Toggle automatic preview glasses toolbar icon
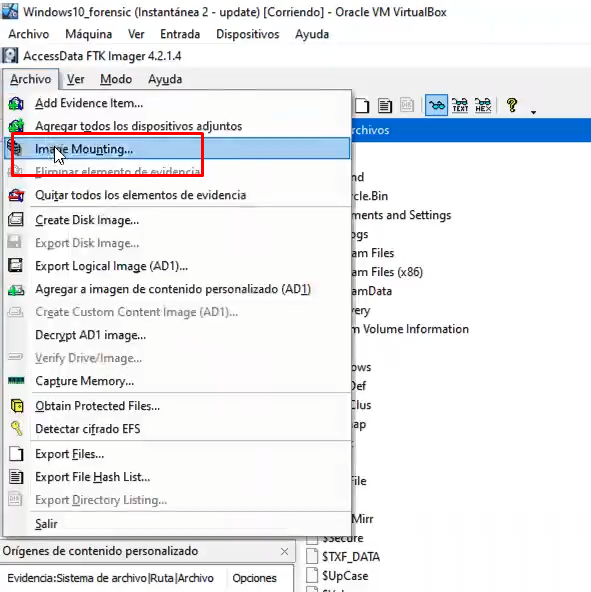The height and width of the screenshot is (592, 591). tap(436, 105)
